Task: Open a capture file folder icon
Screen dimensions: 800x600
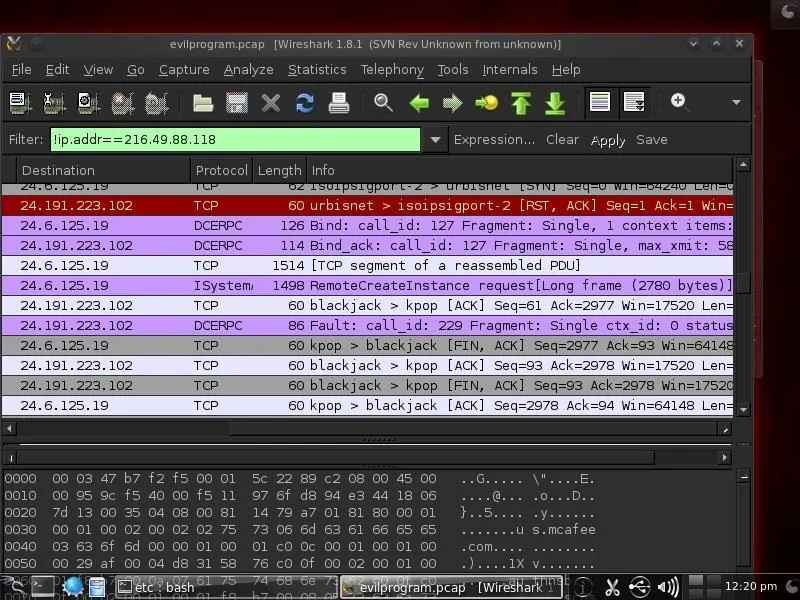Action: 203,103
